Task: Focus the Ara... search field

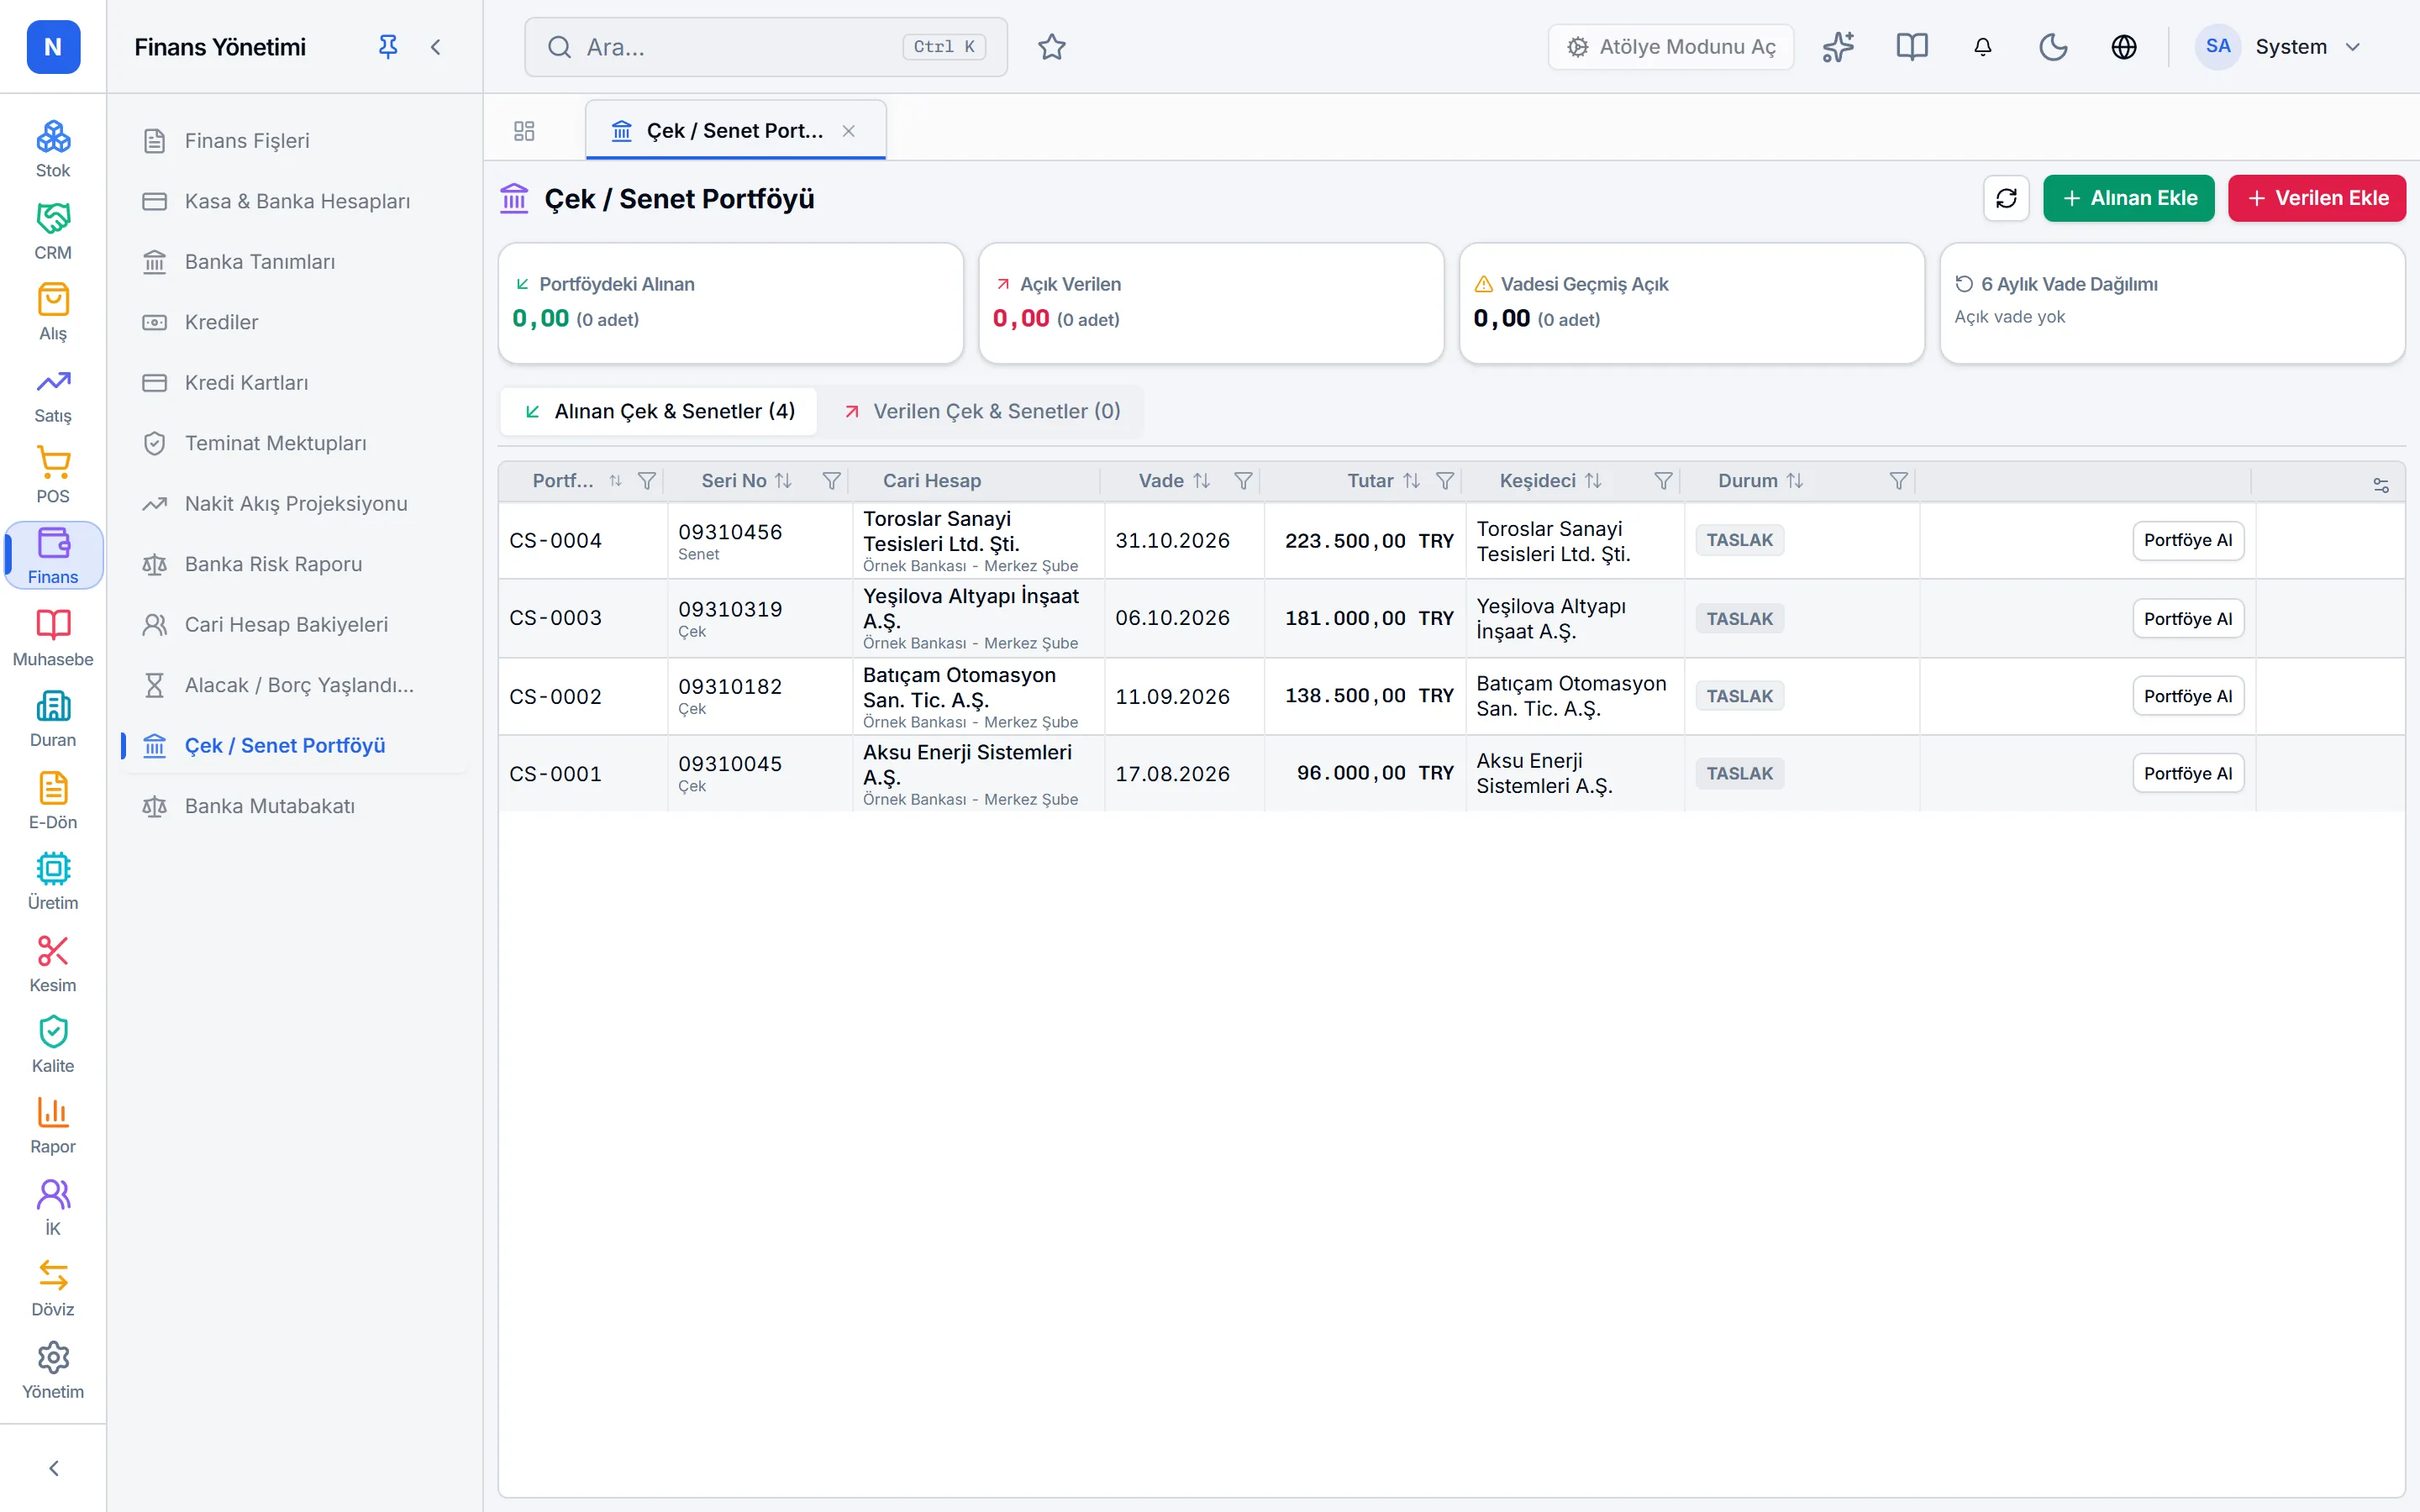Action: 766,47
